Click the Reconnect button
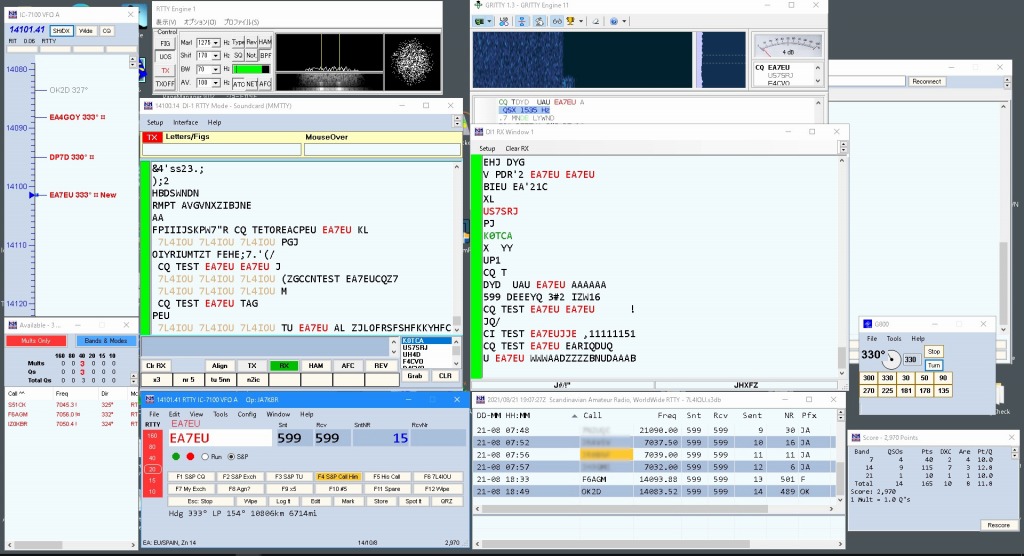The width and height of the screenshot is (1024, 556). [x=927, y=82]
